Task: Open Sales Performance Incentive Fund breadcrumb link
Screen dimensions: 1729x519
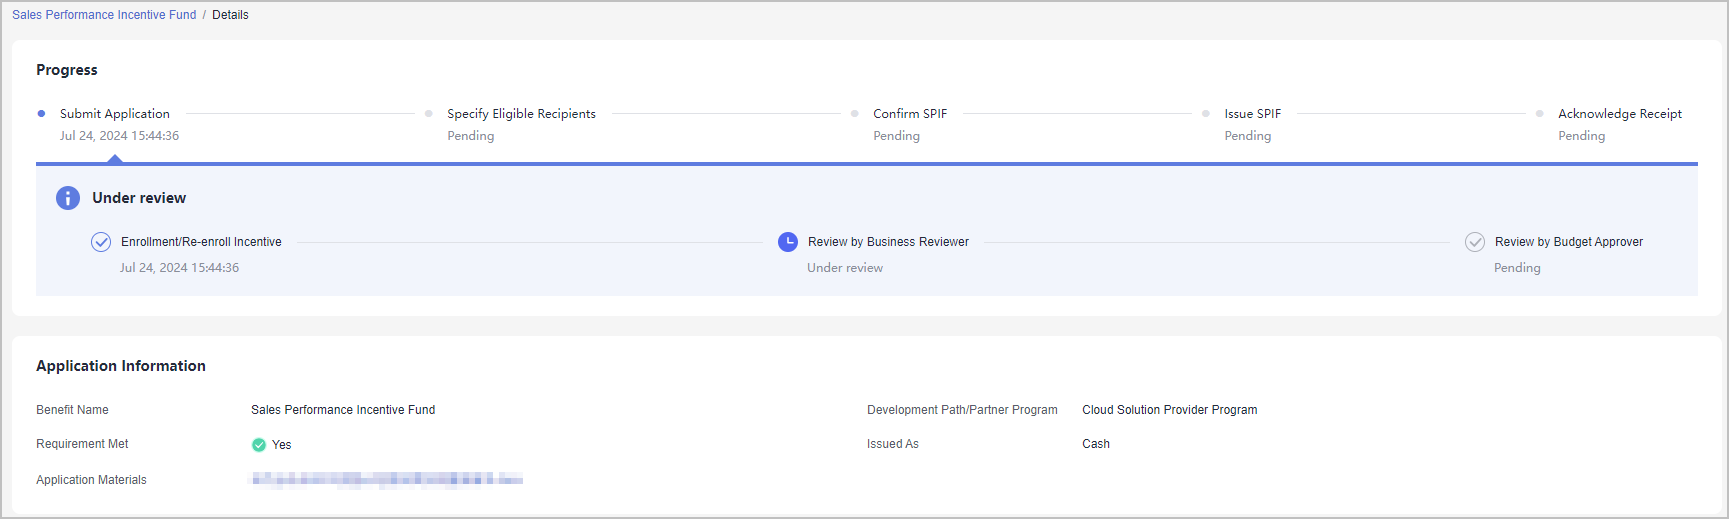Action: click(x=104, y=15)
